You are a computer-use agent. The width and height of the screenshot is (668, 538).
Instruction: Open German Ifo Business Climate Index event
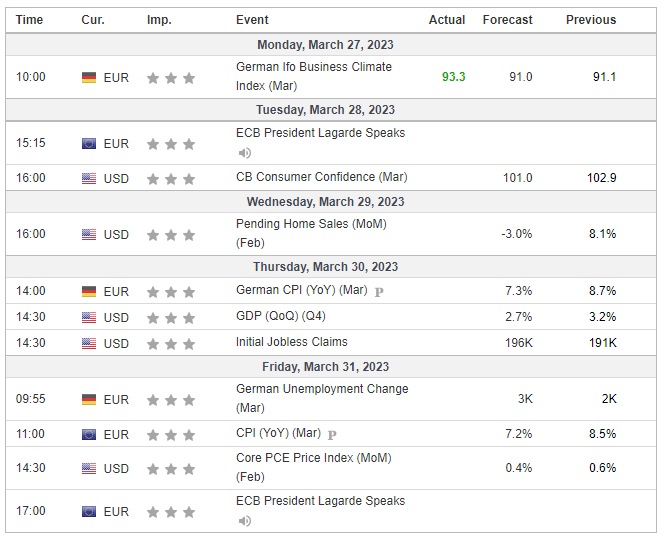314,76
